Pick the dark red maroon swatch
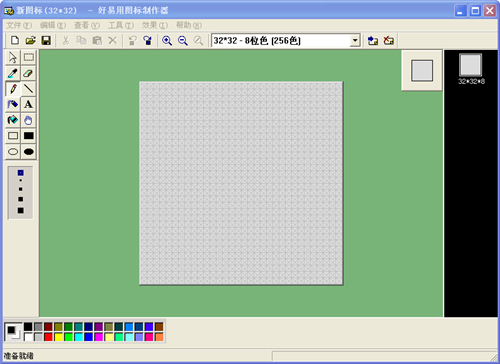500x364 pixels. click(48, 327)
